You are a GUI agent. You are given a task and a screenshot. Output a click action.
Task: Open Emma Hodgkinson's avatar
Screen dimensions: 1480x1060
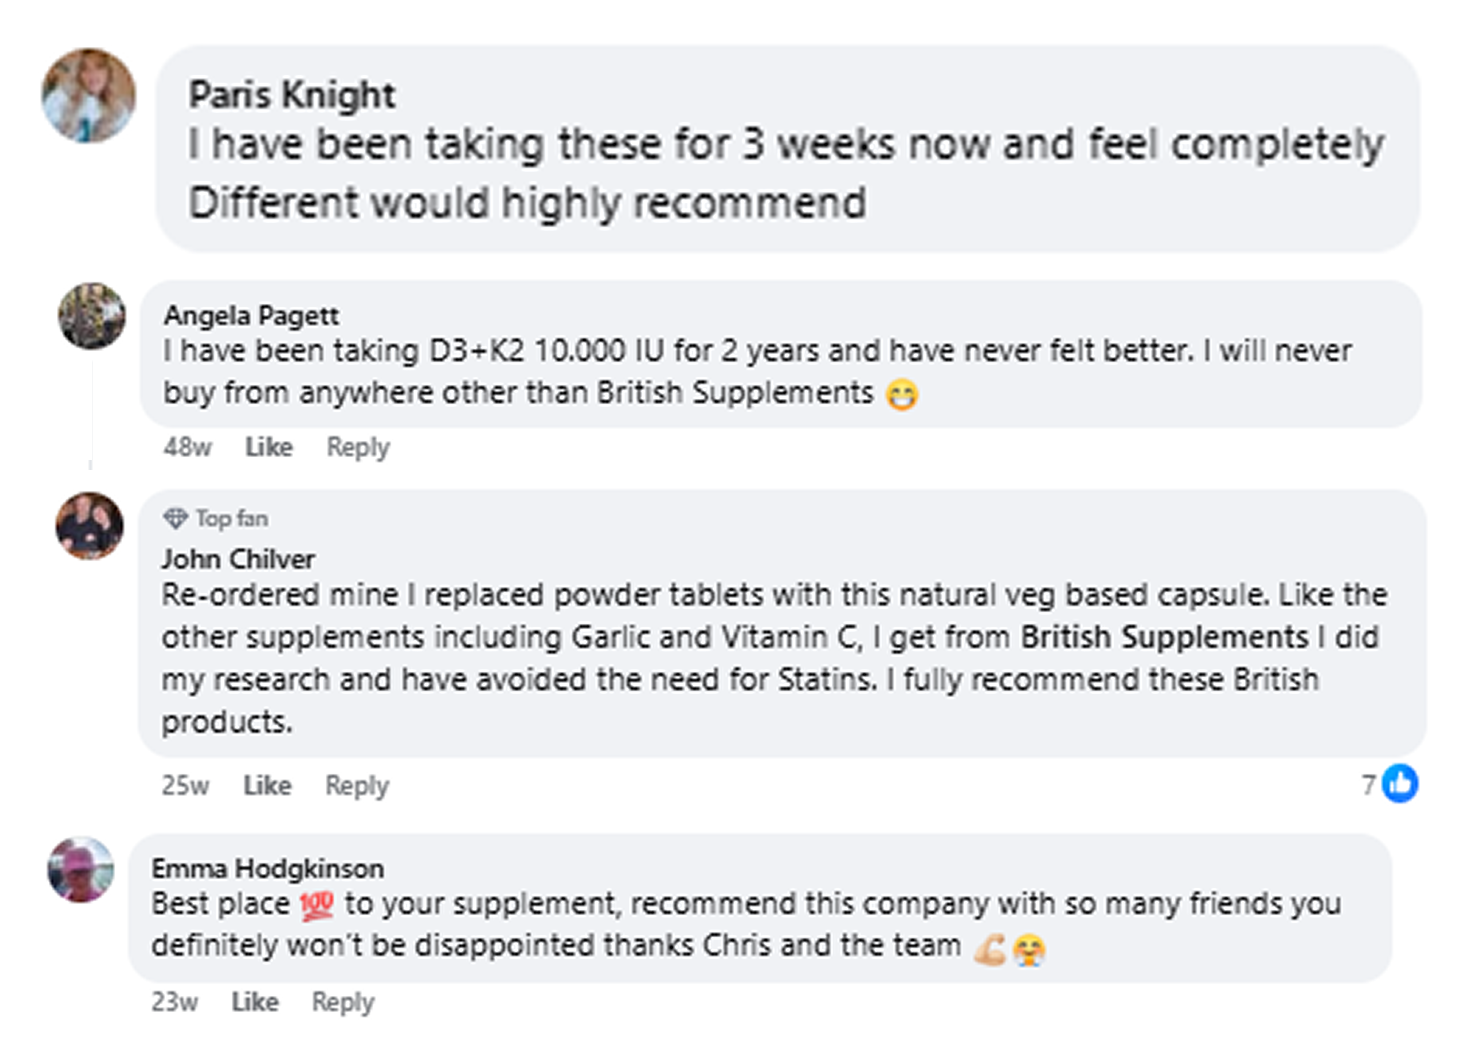click(81, 869)
